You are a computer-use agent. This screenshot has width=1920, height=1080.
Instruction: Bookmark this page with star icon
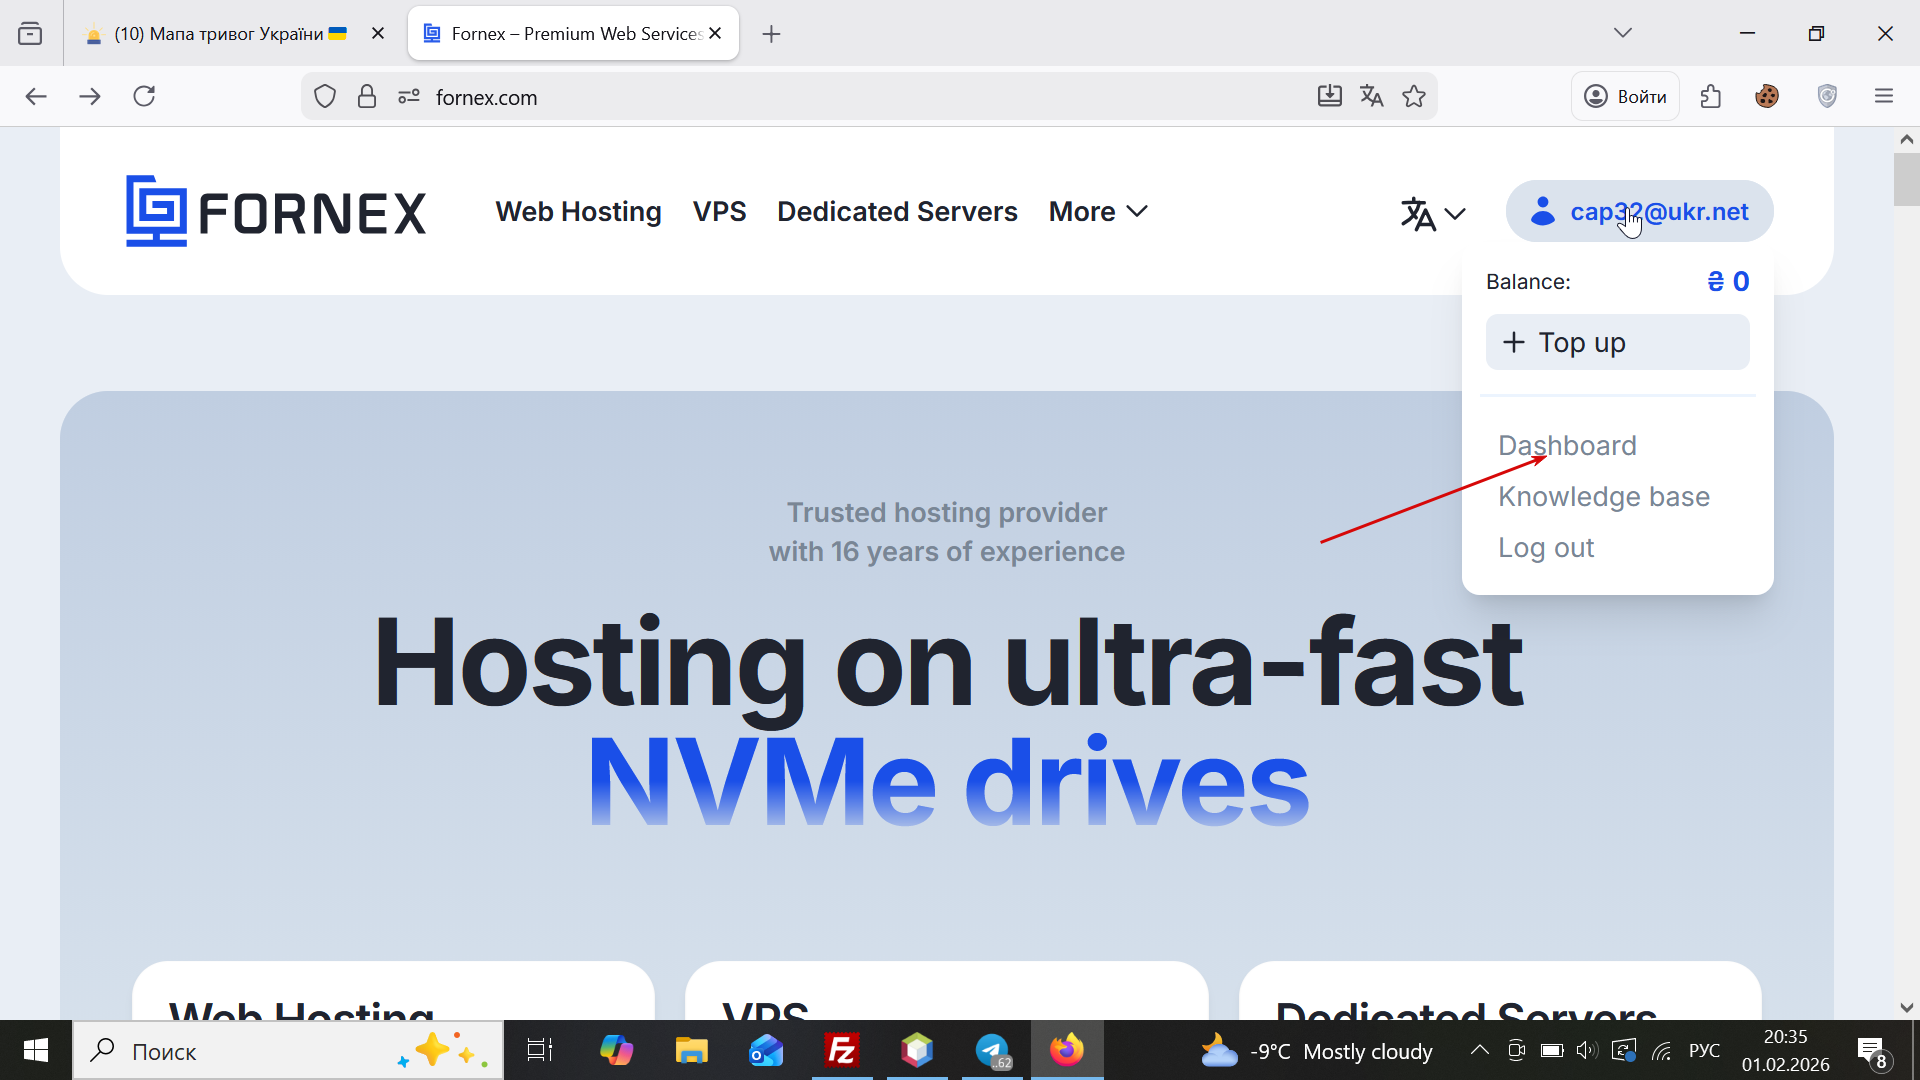coord(1414,97)
